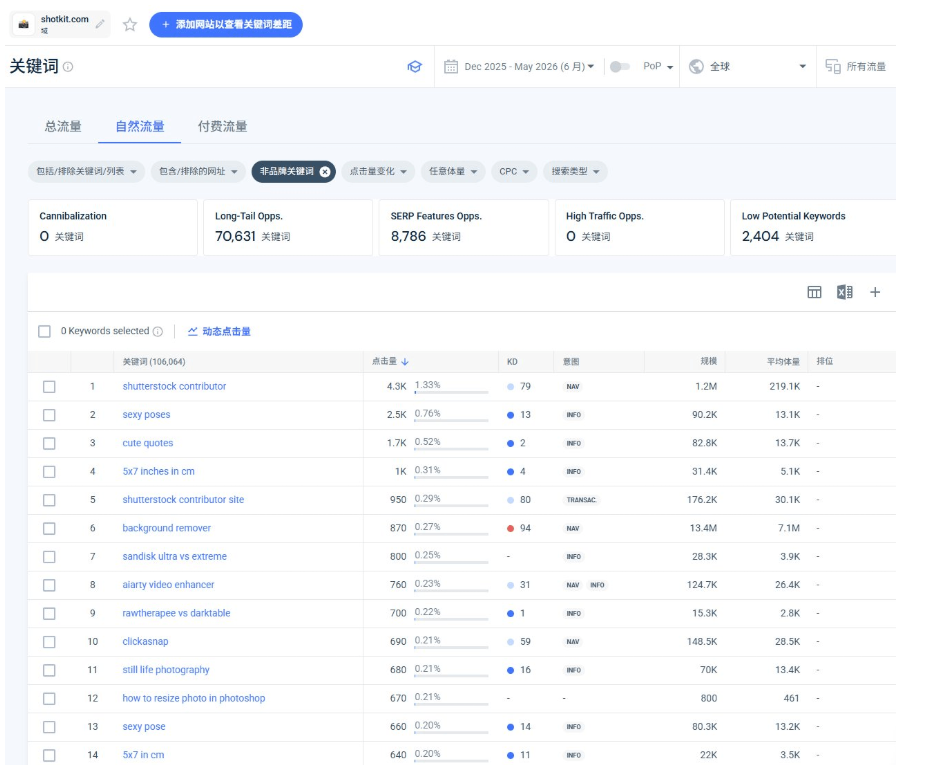
Task: Select the 自然流量 tab
Action: click(x=140, y=126)
